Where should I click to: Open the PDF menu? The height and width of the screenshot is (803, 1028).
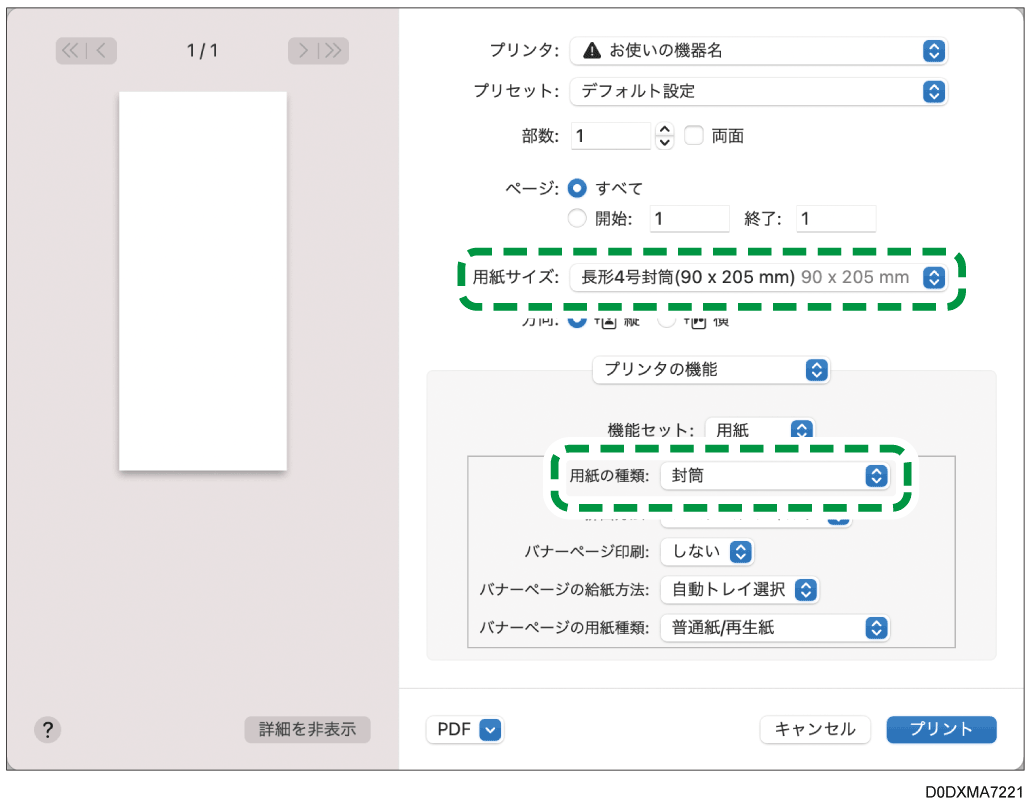tap(464, 730)
